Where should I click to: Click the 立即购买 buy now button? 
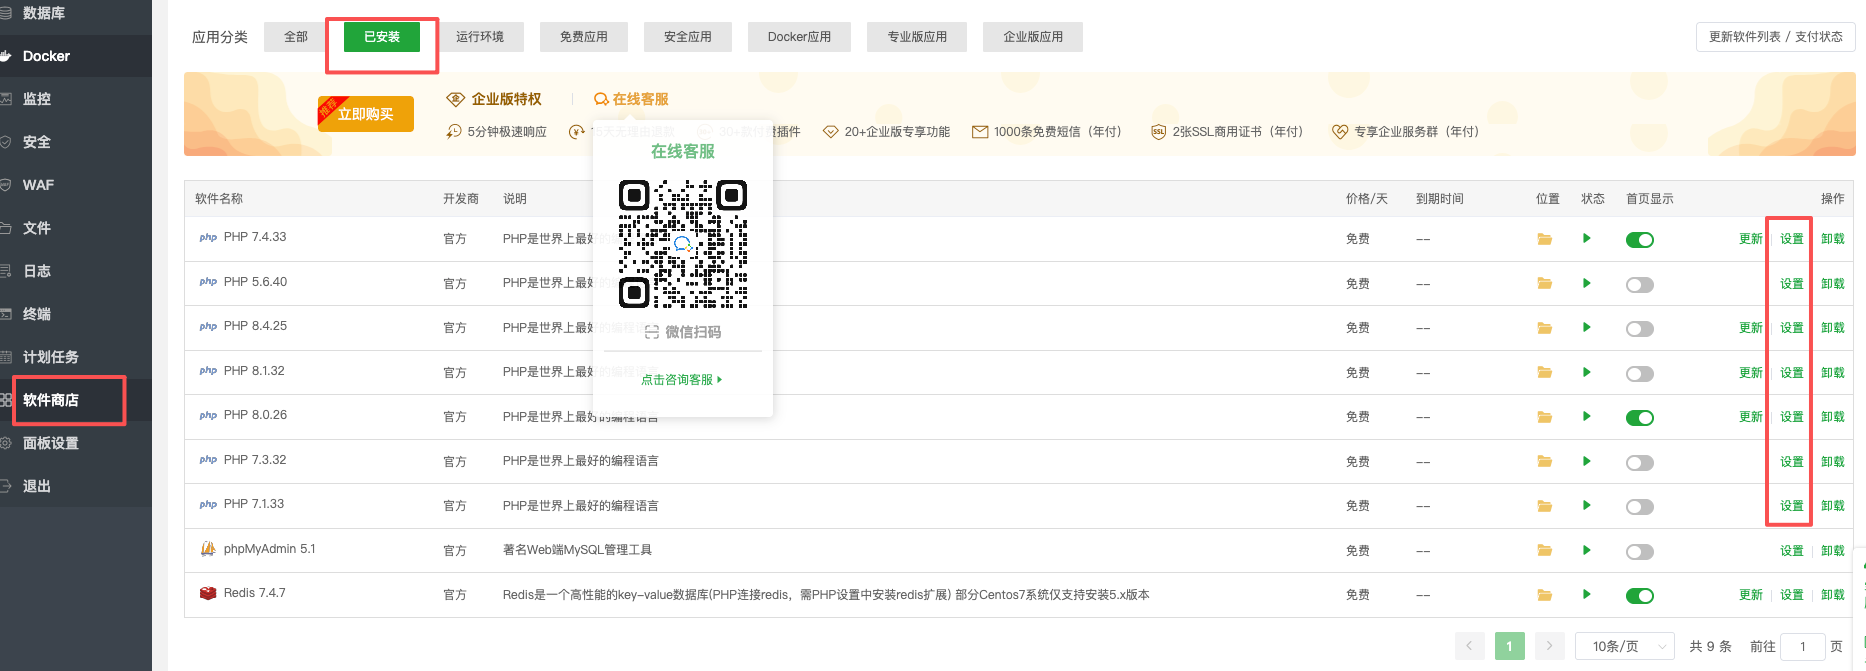coord(366,114)
